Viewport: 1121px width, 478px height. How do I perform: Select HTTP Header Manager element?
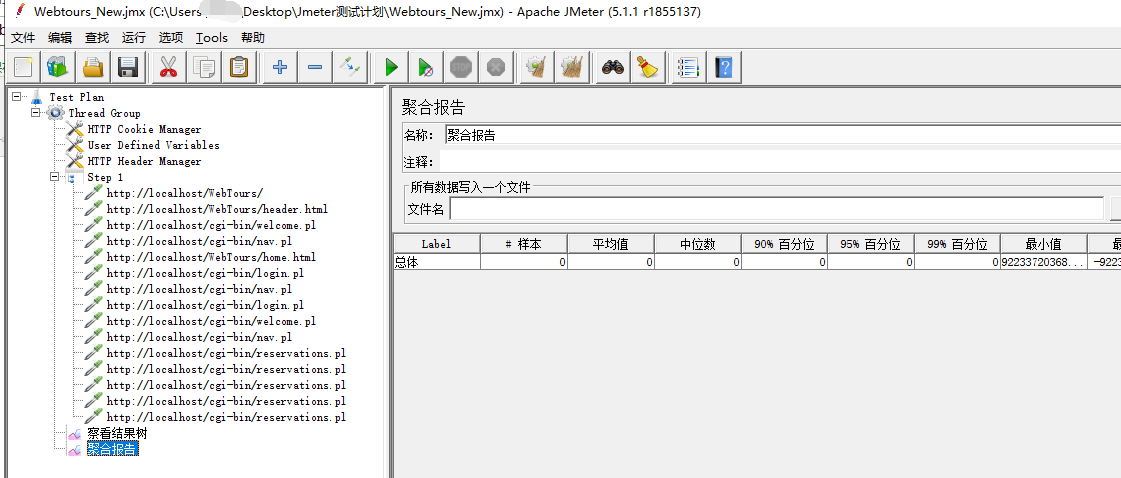144,161
